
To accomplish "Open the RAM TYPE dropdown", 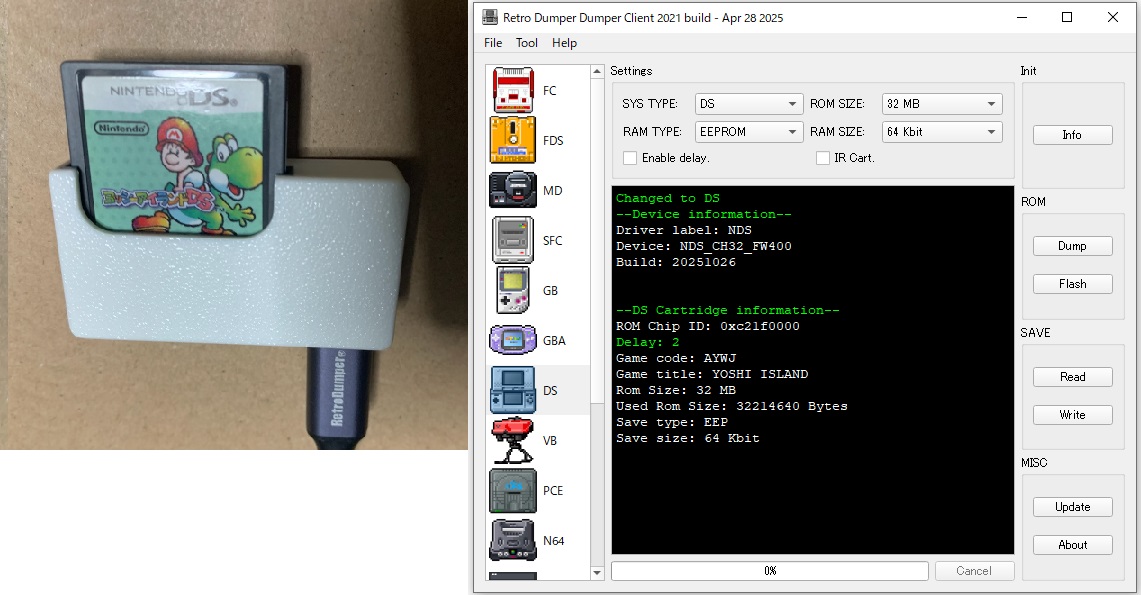I will tap(749, 132).
